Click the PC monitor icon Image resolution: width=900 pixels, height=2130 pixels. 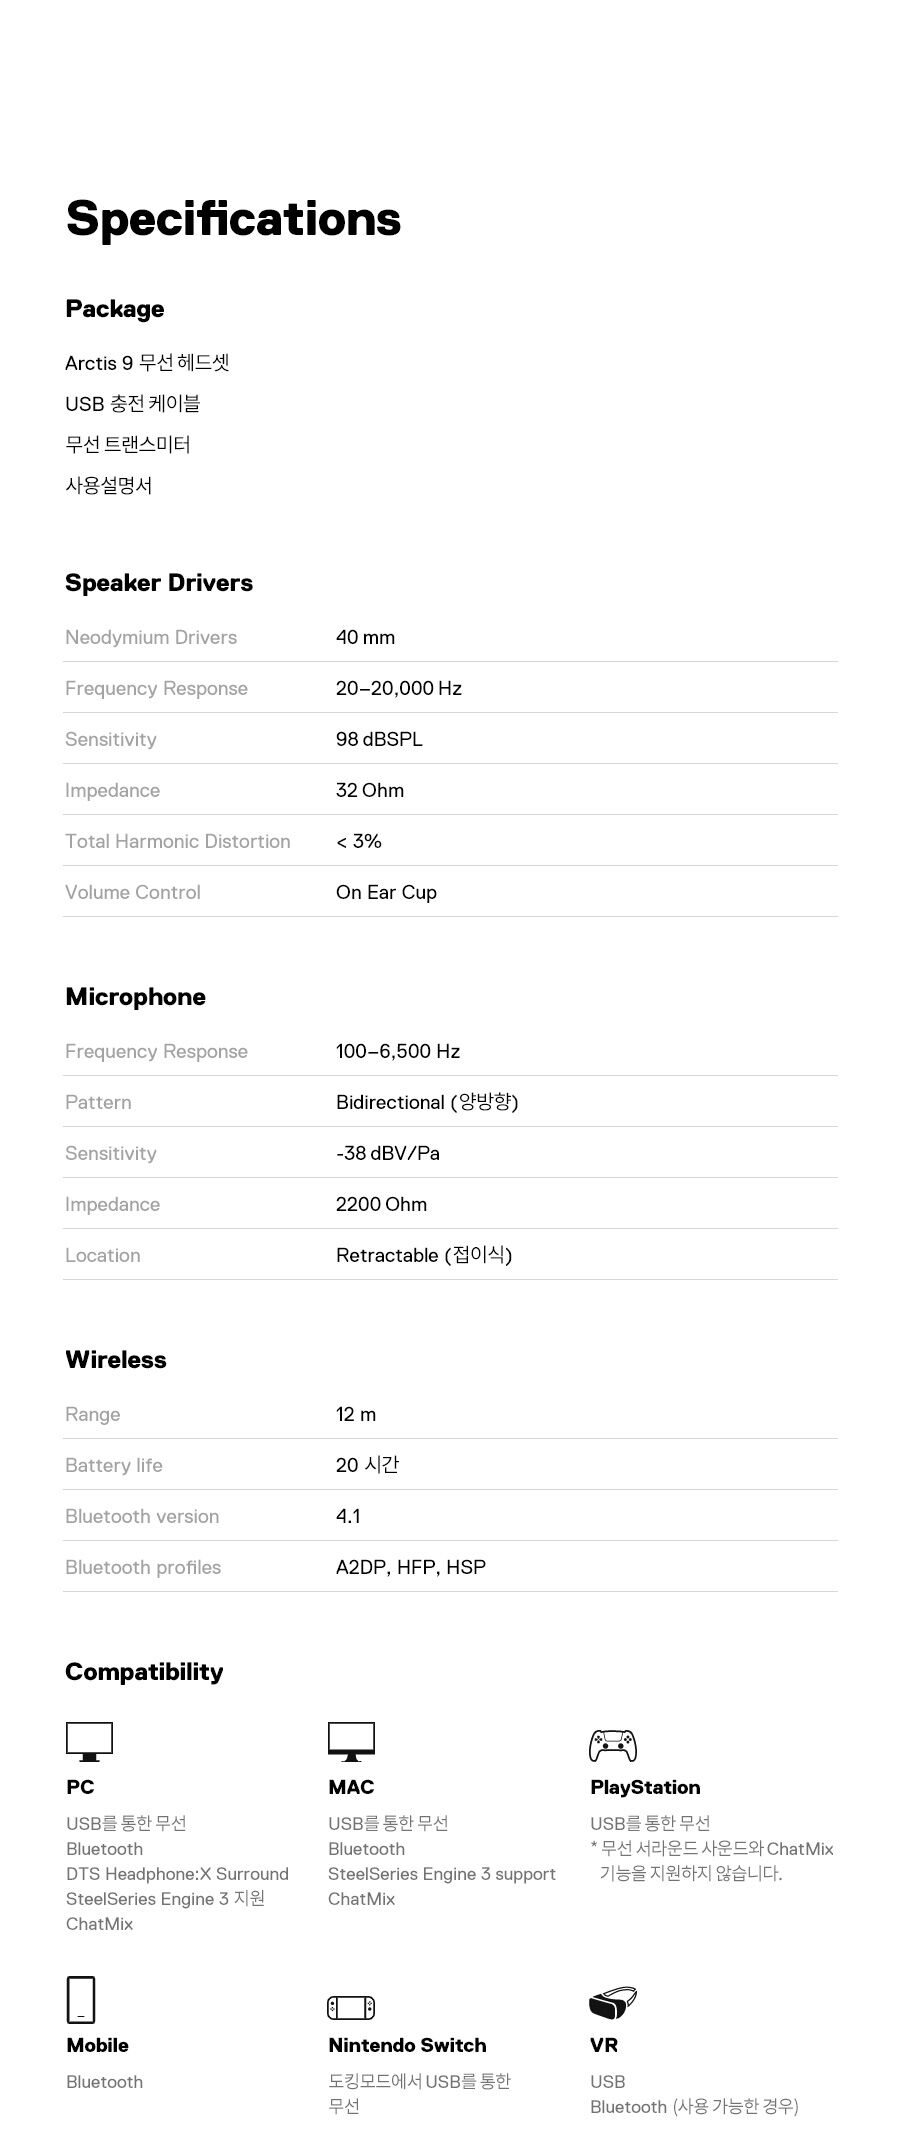(x=89, y=1741)
